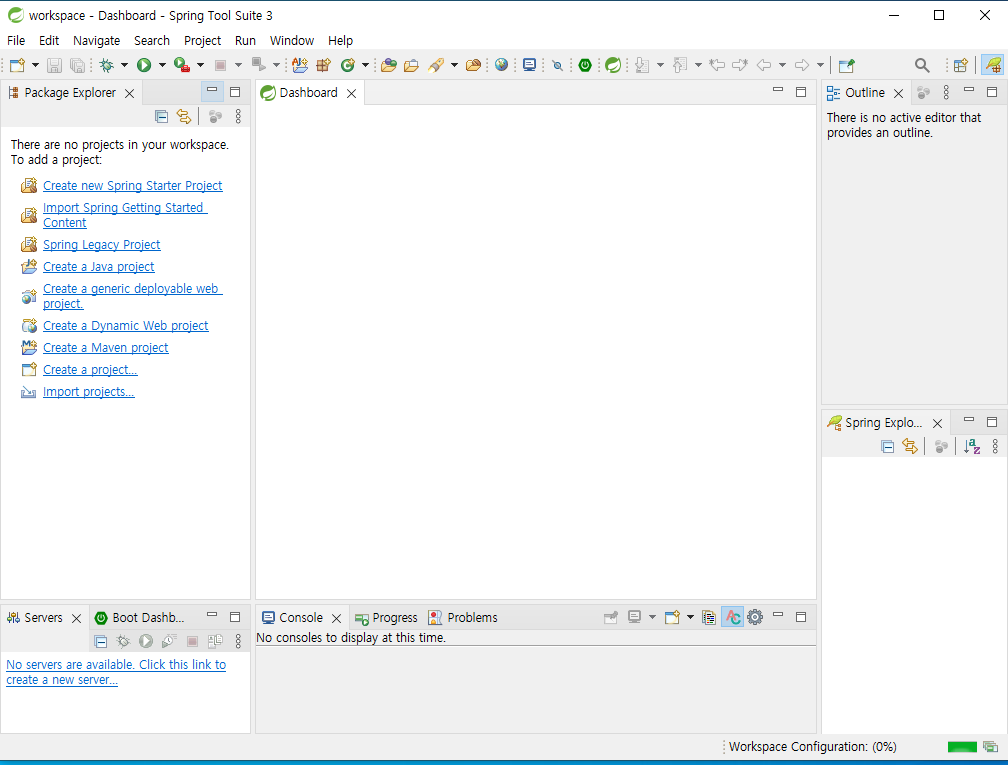Open dropdown arrow next to New icon
The image size is (1008, 765).
pyautogui.click(x=35, y=65)
